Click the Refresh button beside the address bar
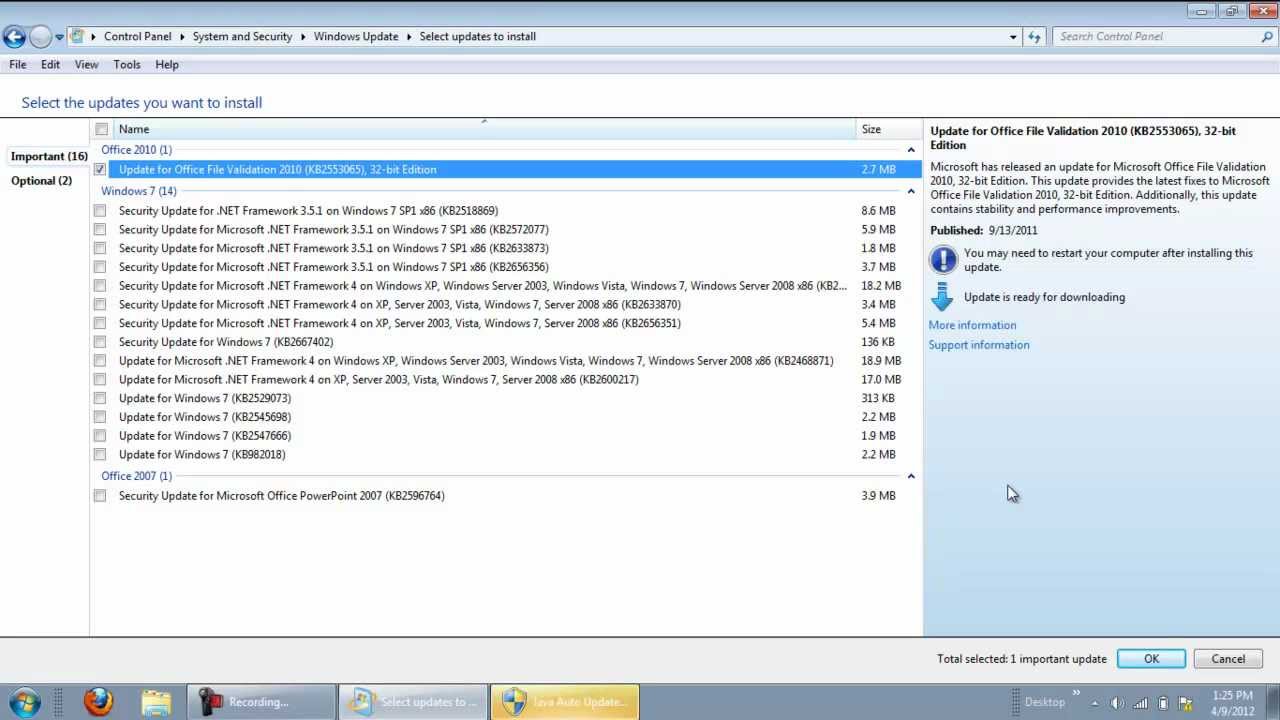The width and height of the screenshot is (1280, 720). [x=1034, y=36]
